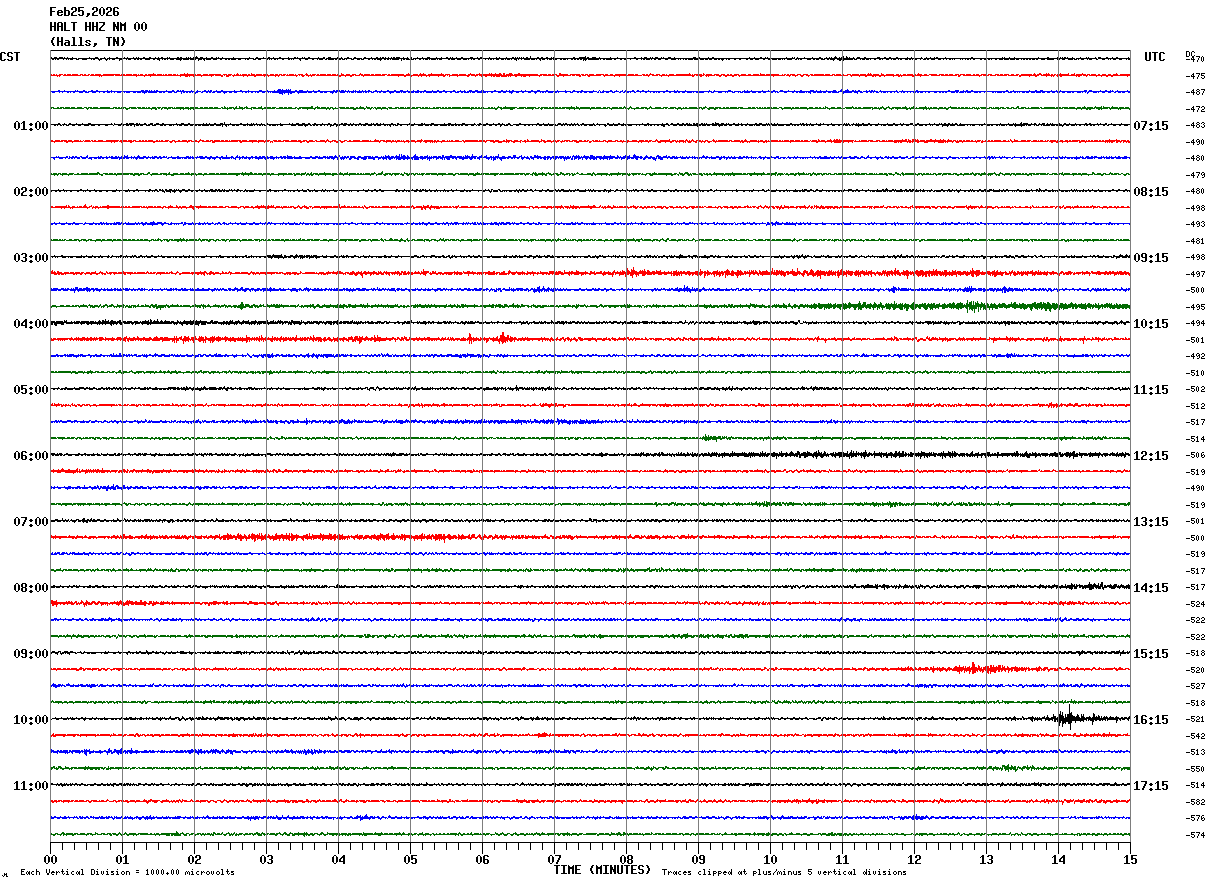Viewport: 1210px width, 886px height.
Task: Click the UTC timezone label
Action: pos(1155,57)
